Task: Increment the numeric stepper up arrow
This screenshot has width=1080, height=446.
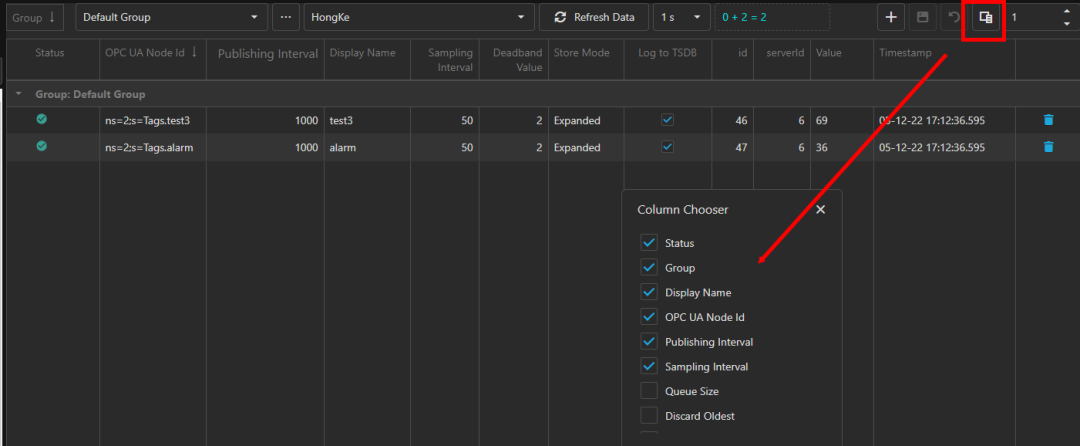Action: point(1065,11)
